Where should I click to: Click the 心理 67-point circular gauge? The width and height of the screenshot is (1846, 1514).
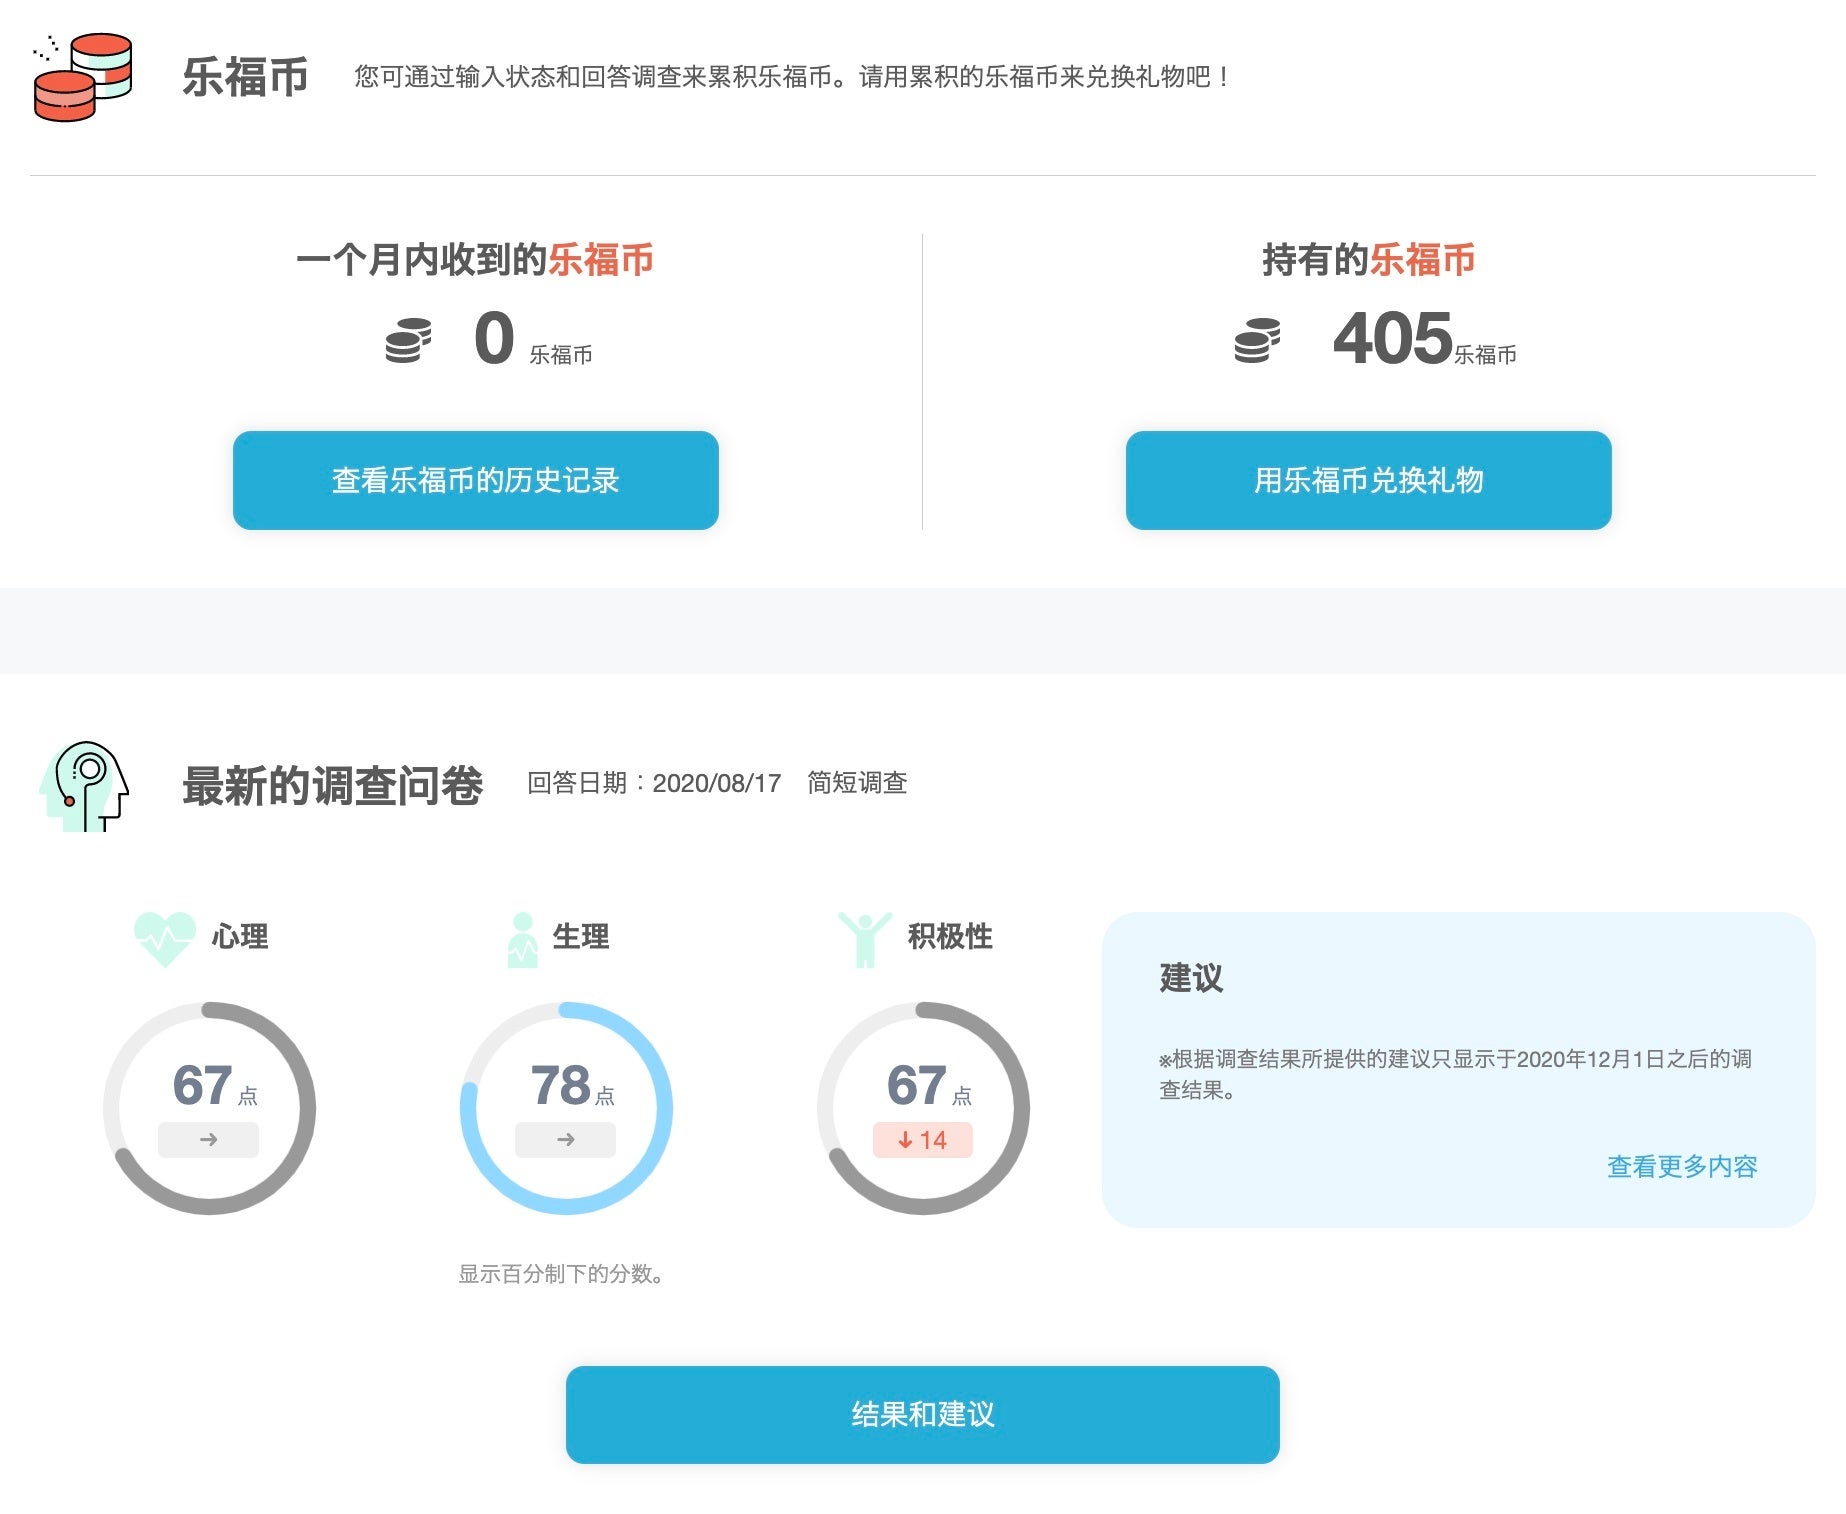pos(209,1108)
